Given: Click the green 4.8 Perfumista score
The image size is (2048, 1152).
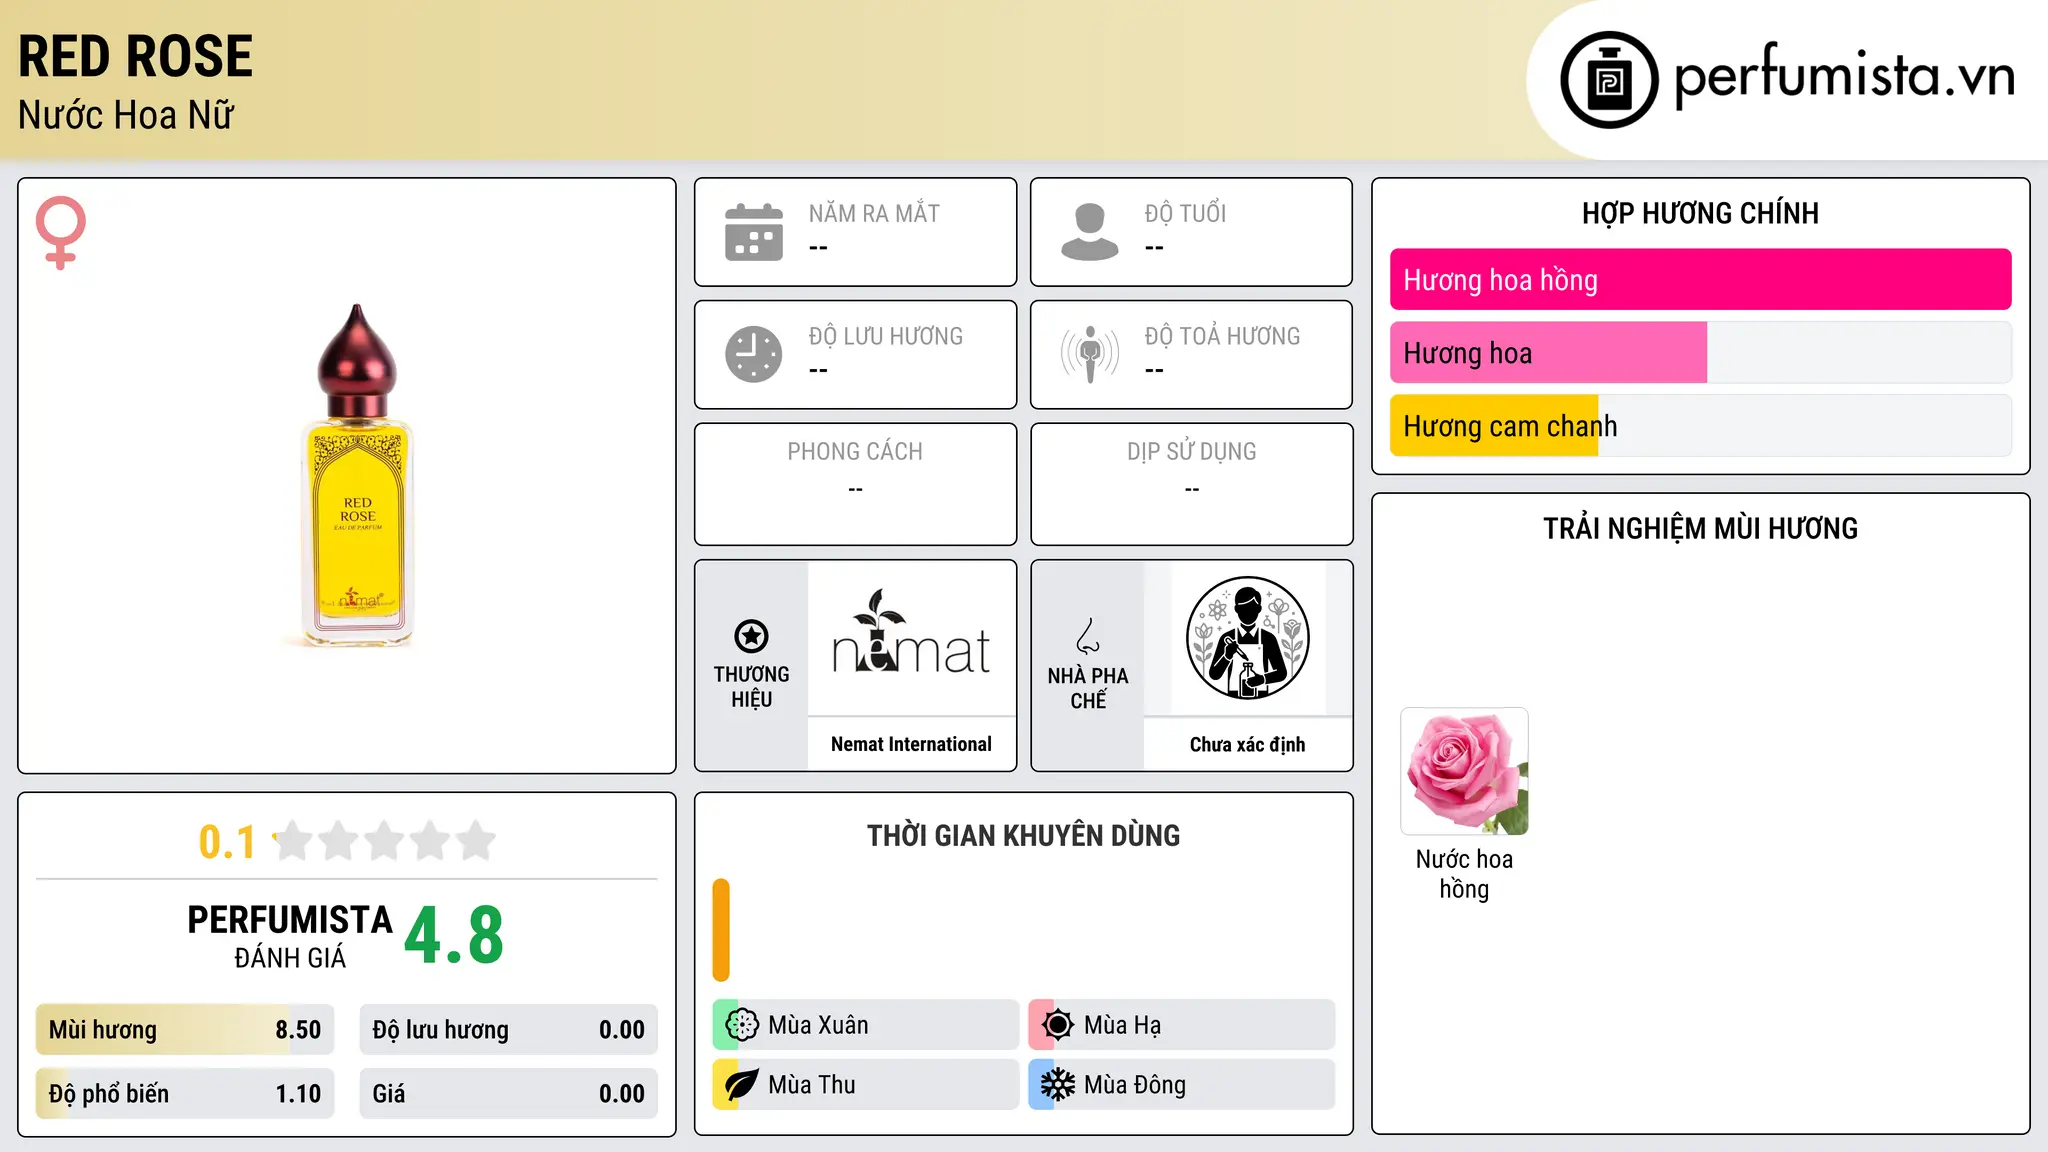Looking at the screenshot, I should tap(454, 936).
